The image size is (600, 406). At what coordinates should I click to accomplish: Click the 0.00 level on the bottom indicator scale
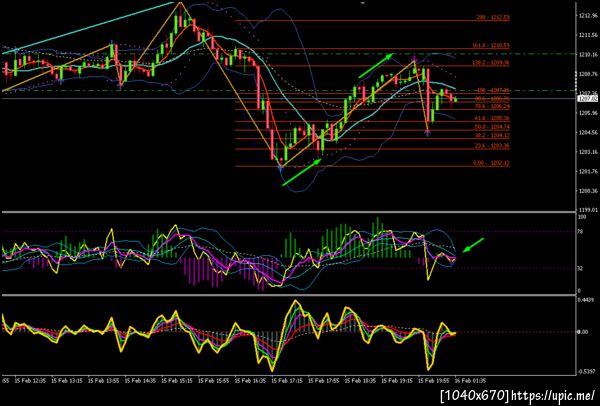(584, 332)
